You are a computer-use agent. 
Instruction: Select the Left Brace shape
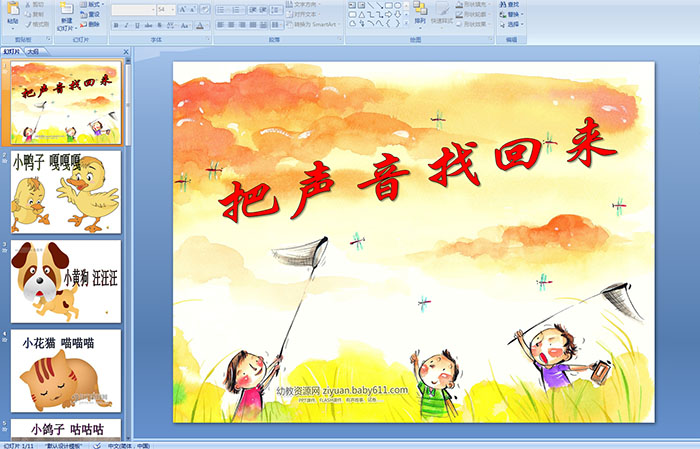[388, 23]
